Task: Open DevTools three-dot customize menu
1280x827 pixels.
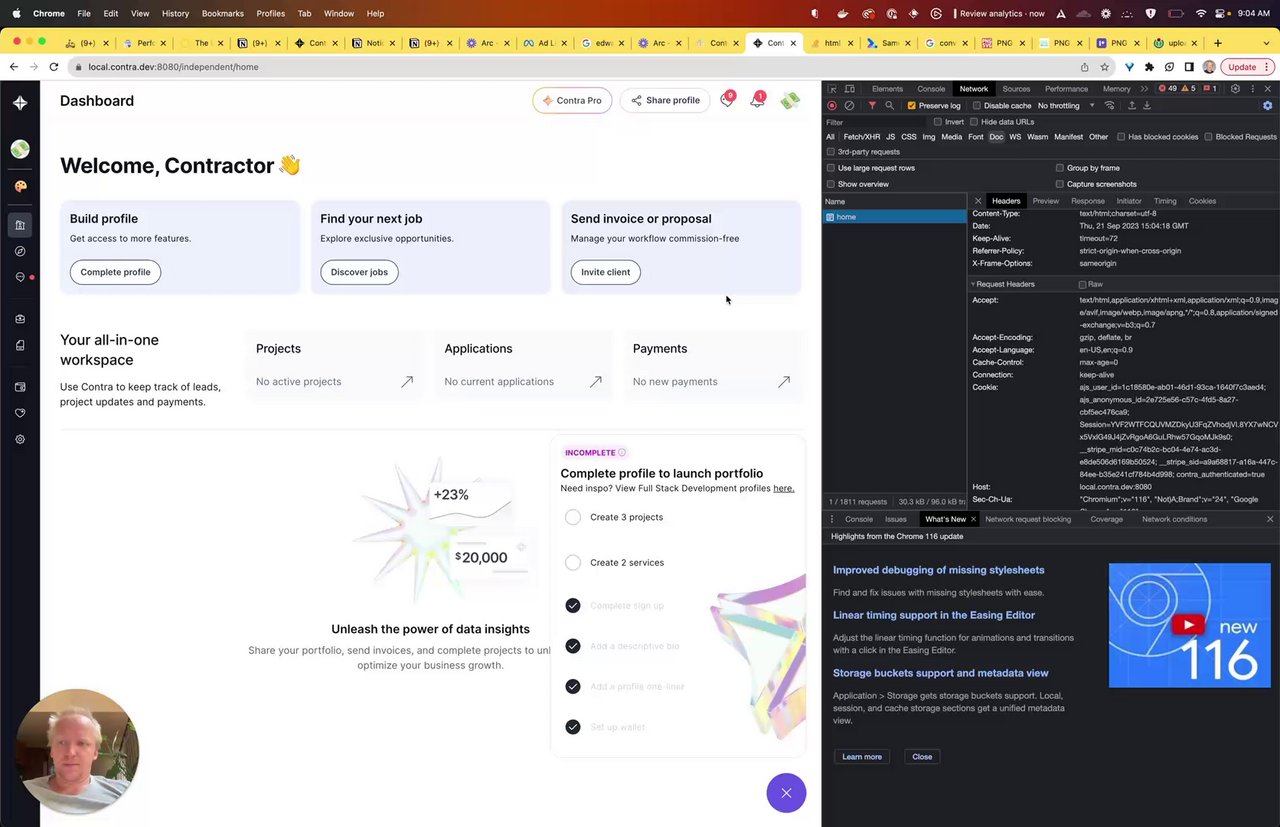Action: click(1252, 89)
